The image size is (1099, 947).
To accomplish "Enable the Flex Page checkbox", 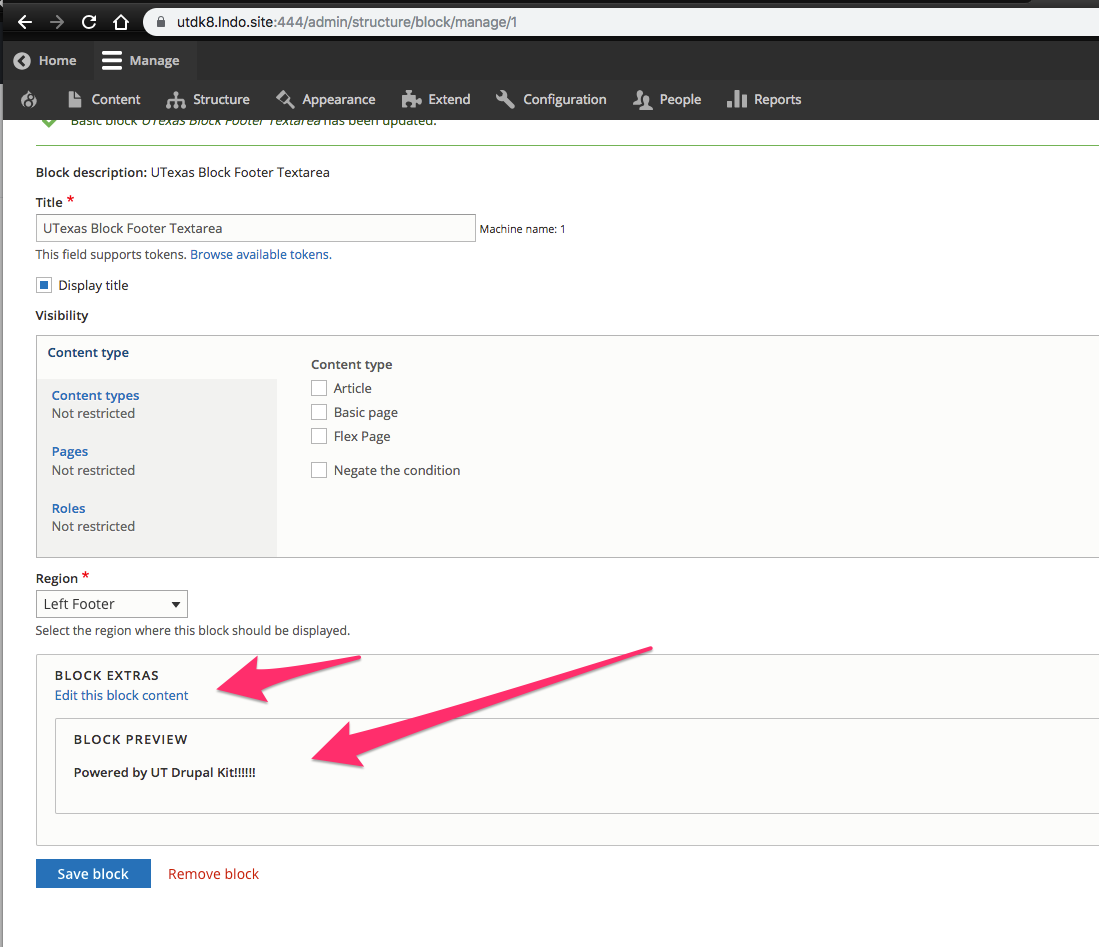I will [x=319, y=436].
